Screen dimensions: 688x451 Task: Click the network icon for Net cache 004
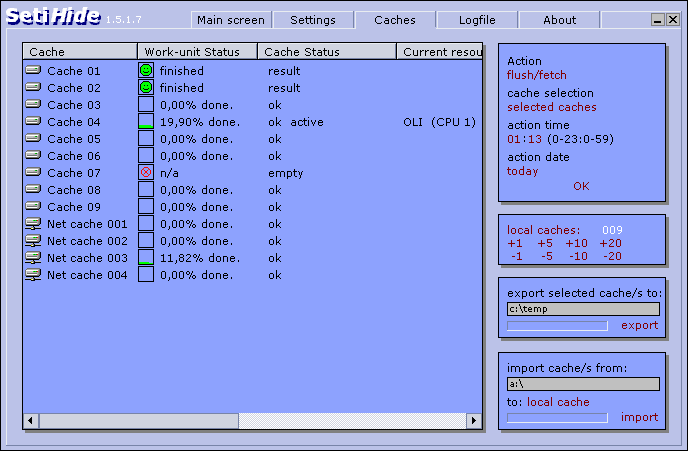pos(33,275)
